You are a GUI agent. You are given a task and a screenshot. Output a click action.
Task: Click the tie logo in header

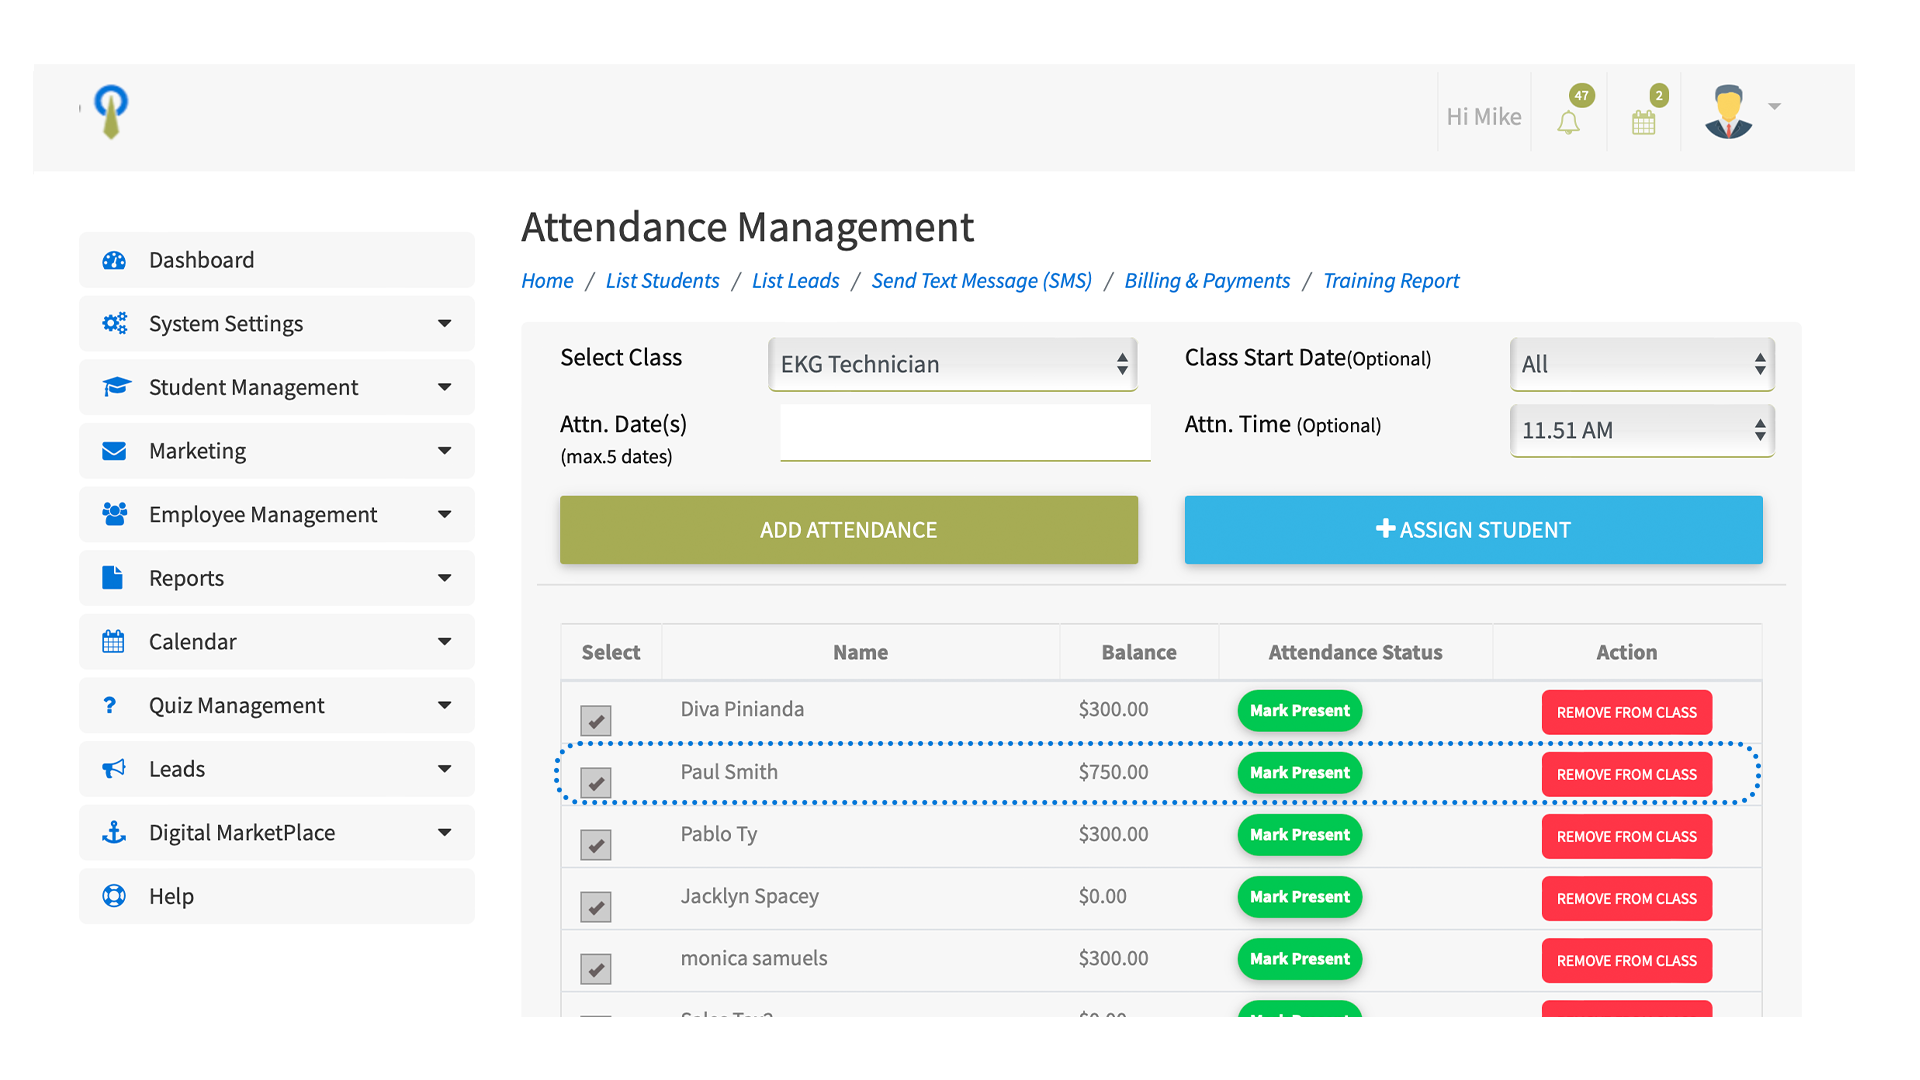click(111, 111)
